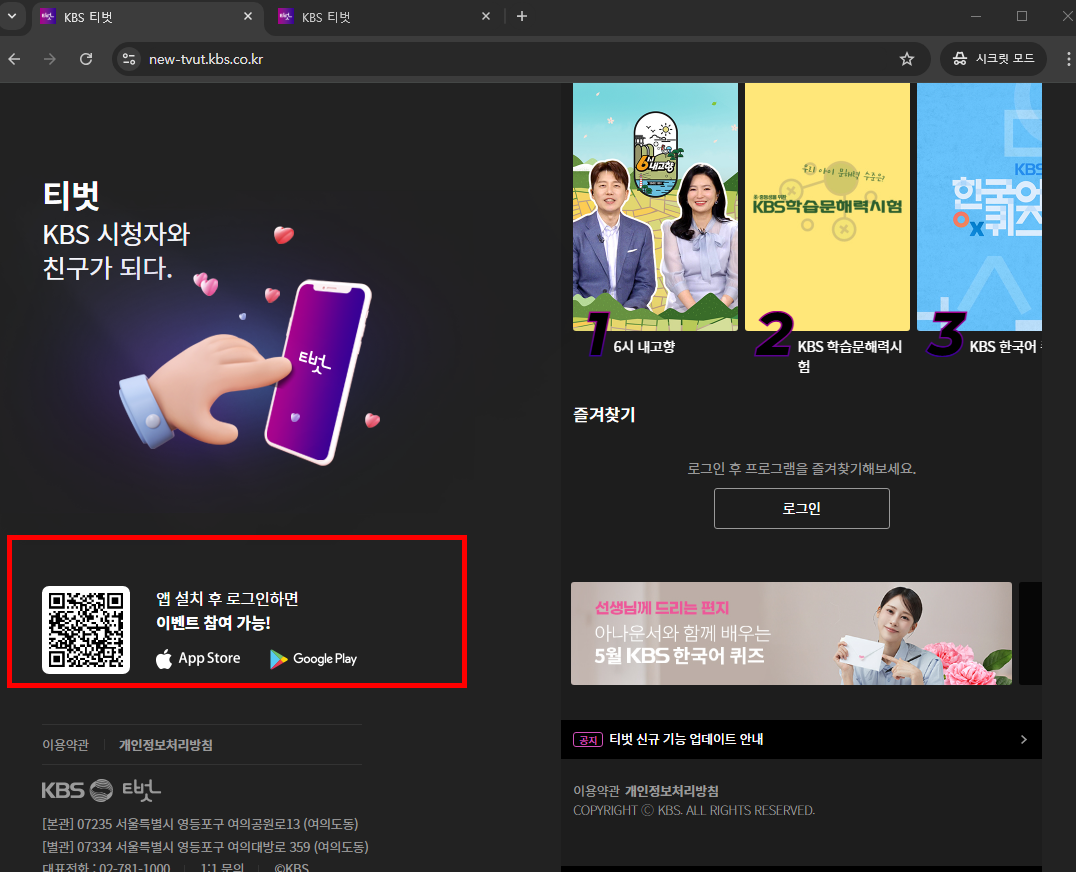Open site information icon in address bar

point(130,59)
